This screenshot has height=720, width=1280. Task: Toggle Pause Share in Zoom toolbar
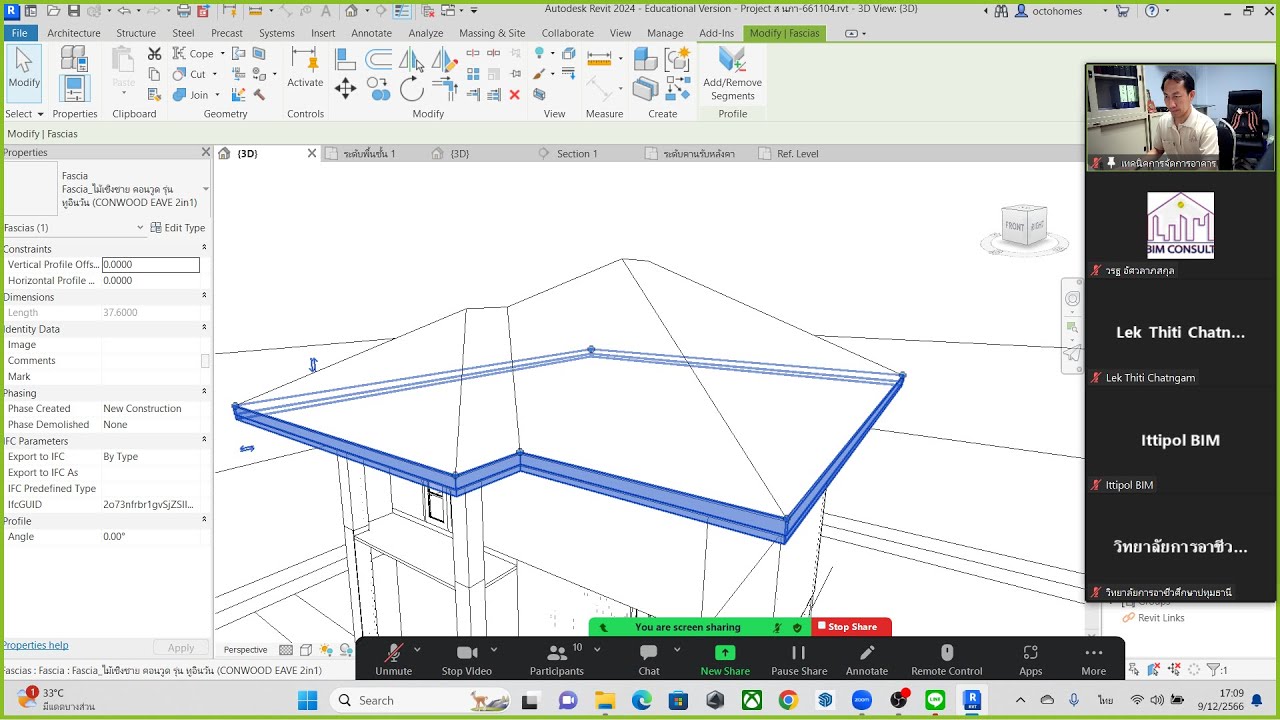(x=799, y=659)
